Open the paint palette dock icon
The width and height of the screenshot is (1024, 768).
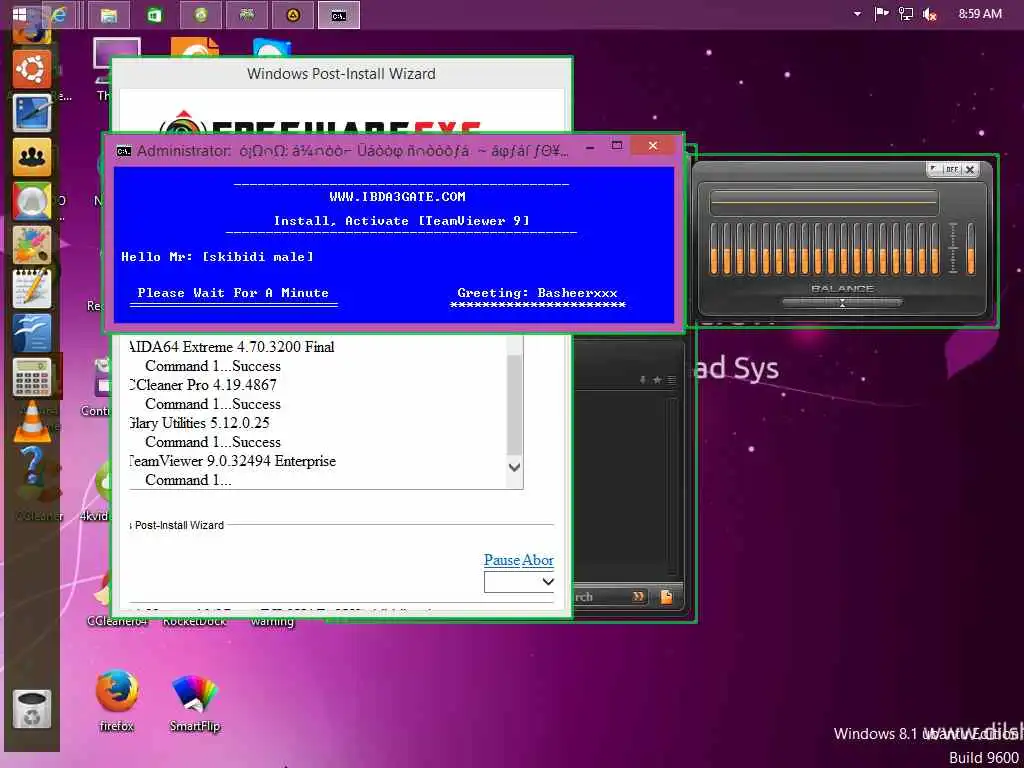[31, 244]
